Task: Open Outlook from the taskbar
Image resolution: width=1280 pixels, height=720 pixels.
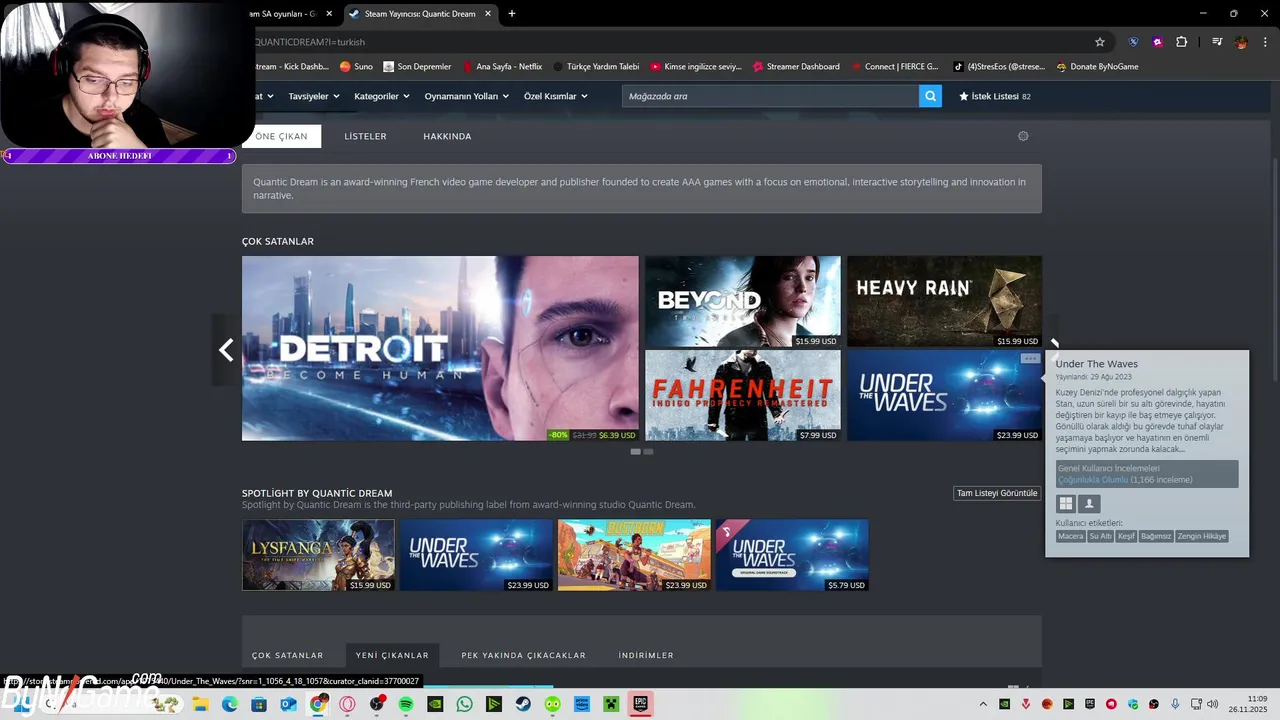Action: point(288,704)
